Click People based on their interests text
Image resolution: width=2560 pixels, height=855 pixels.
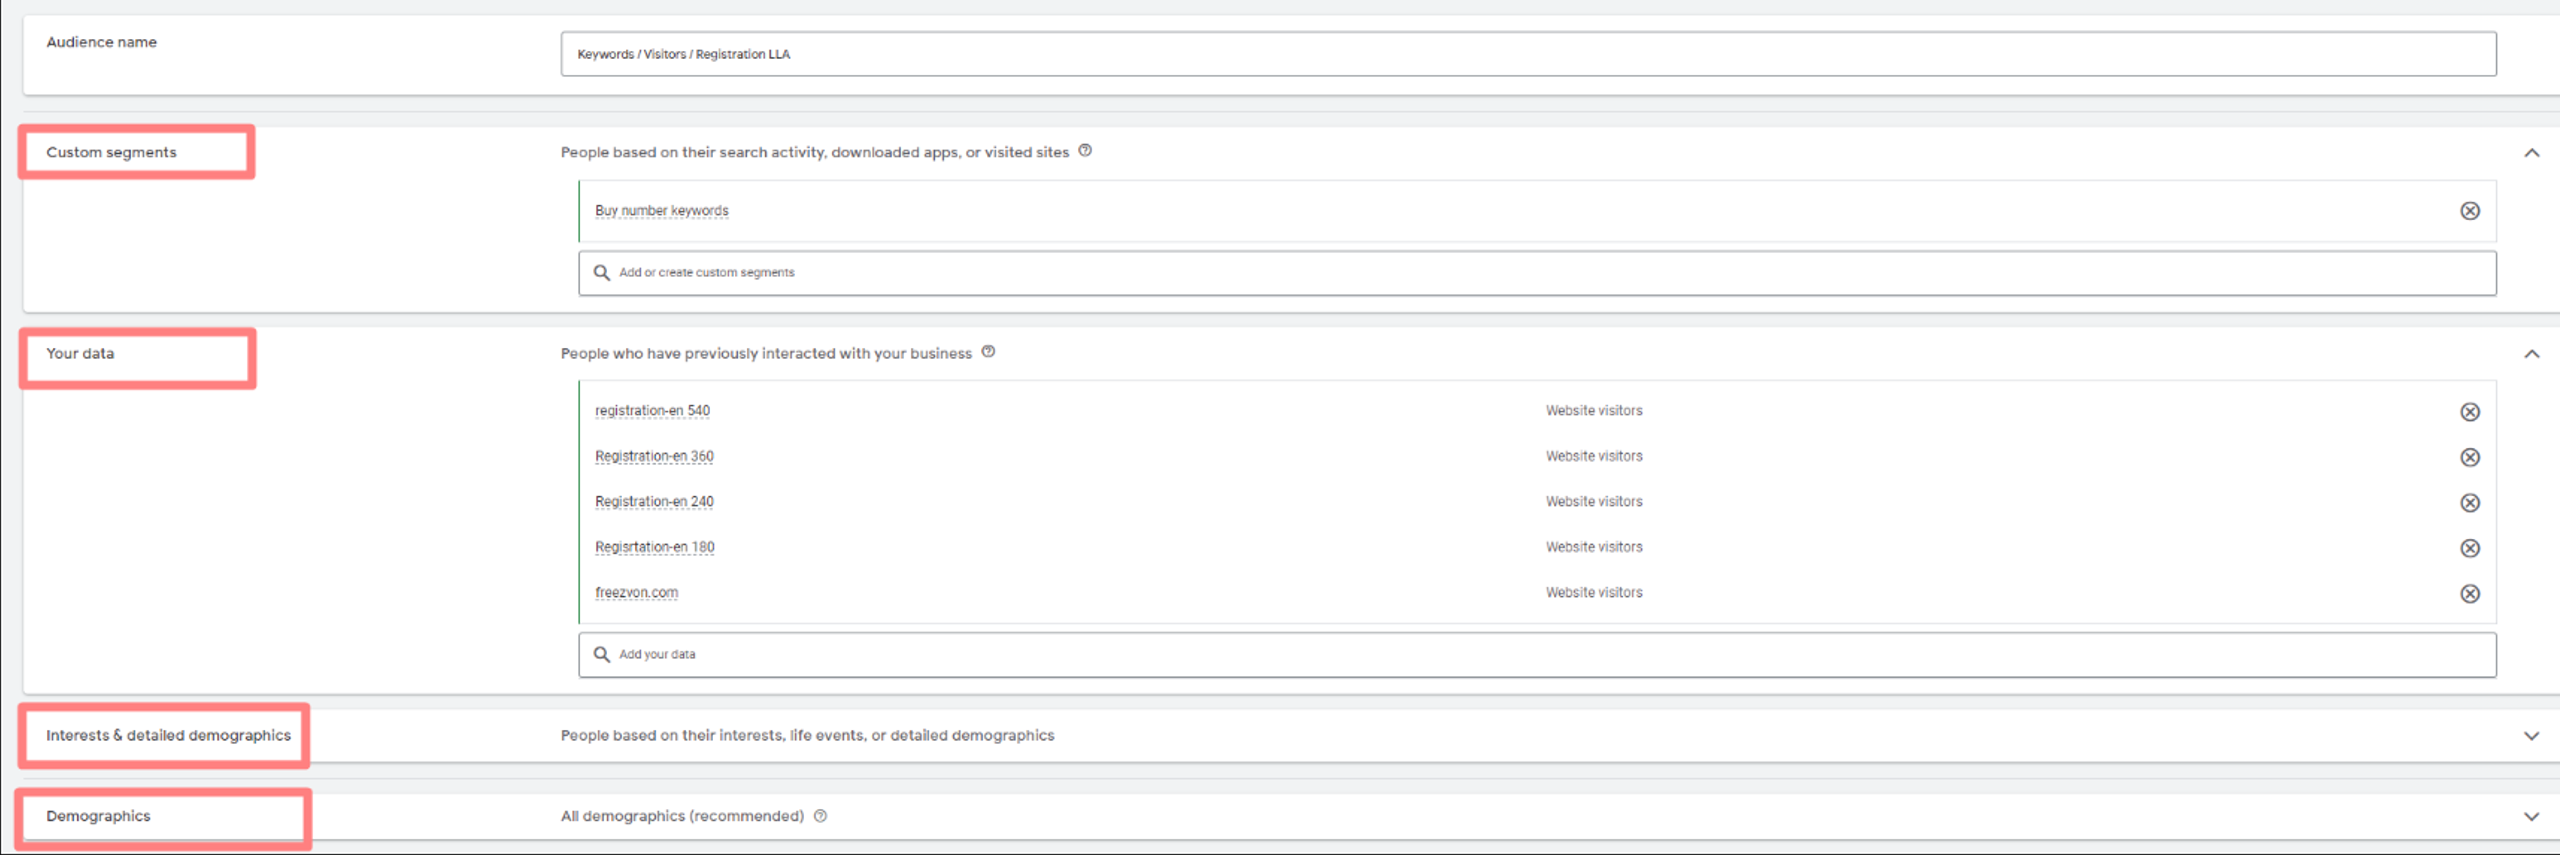[807, 735]
